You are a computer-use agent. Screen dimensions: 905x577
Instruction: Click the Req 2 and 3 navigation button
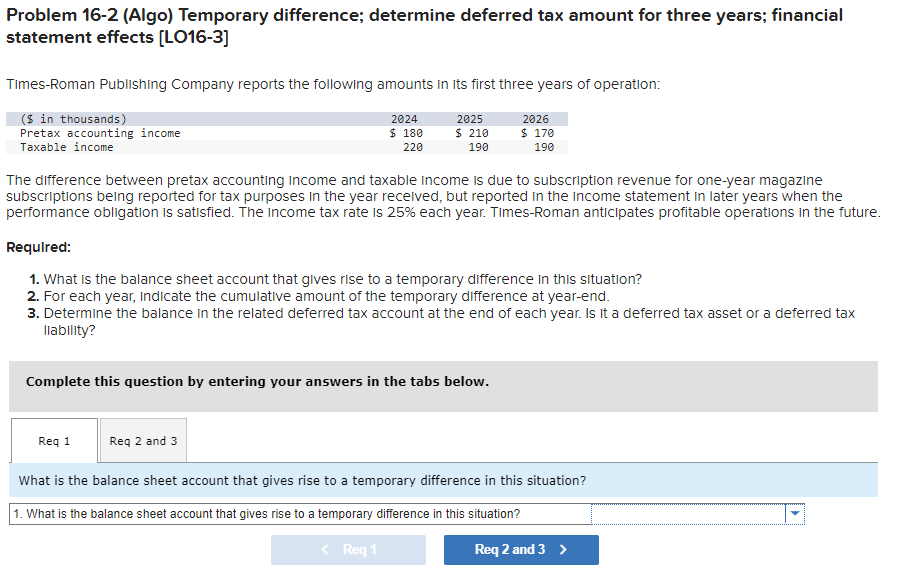pos(521,549)
